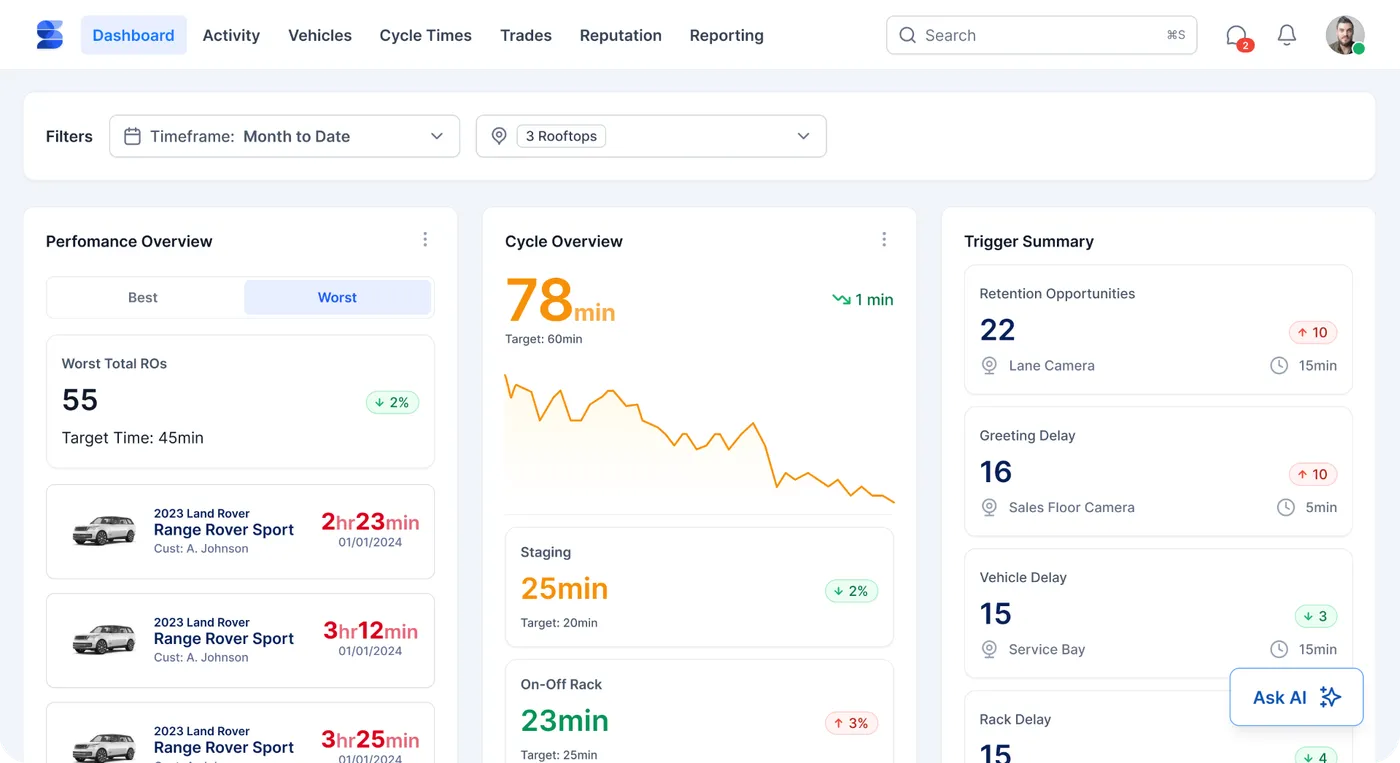The height and width of the screenshot is (763, 1400).
Task: Click the Target: 60min label
Action: tap(544, 339)
